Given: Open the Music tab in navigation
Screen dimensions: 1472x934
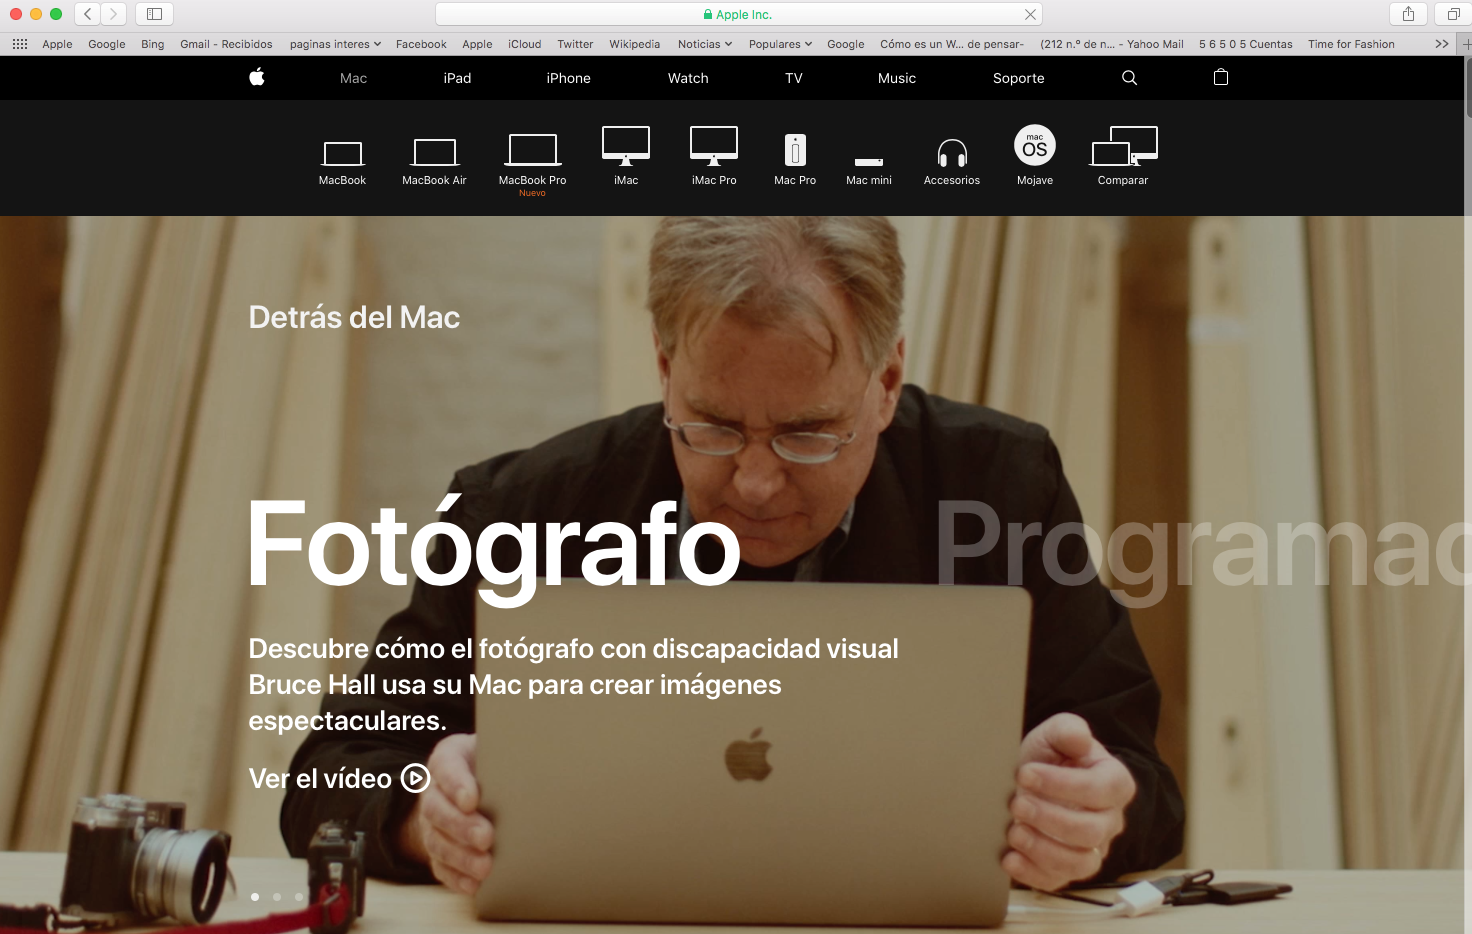Looking at the screenshot, I should tap(897, 78).
